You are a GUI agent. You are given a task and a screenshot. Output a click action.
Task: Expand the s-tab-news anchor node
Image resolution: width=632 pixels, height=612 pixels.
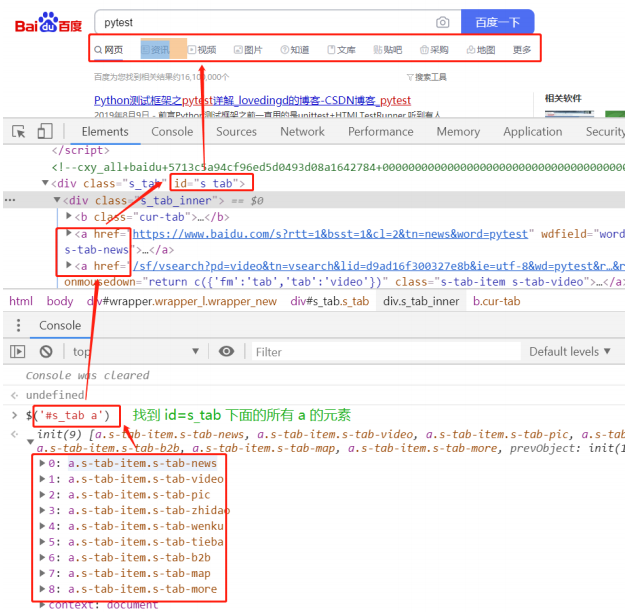click(69, 233)
